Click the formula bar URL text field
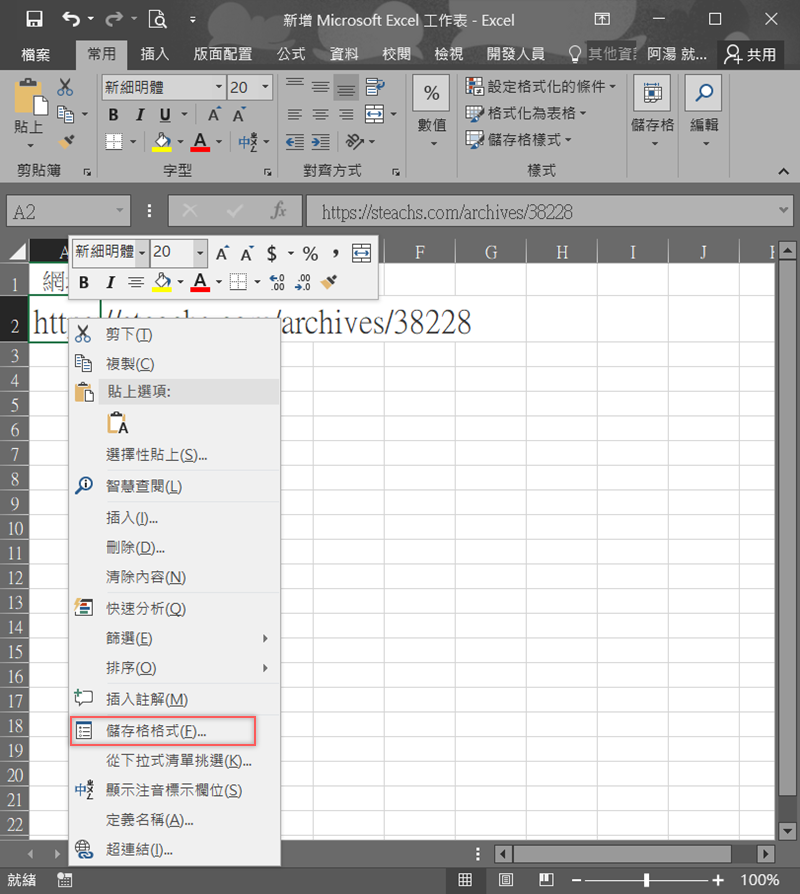 [540, 211]
